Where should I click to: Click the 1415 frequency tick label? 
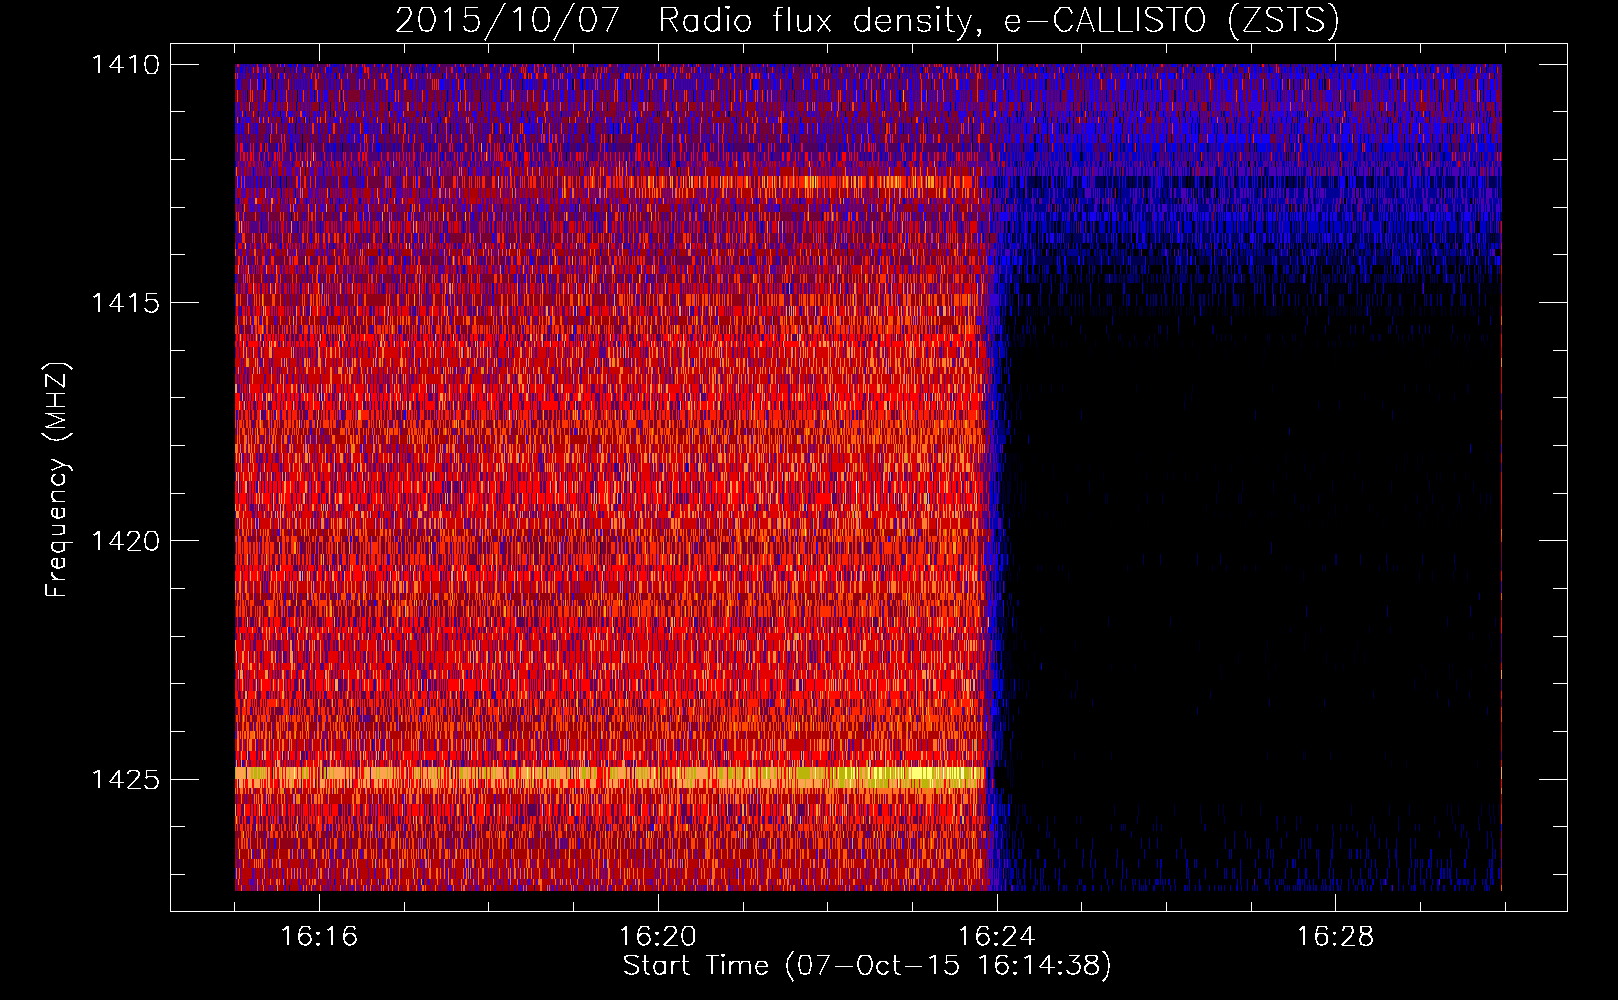125,302
